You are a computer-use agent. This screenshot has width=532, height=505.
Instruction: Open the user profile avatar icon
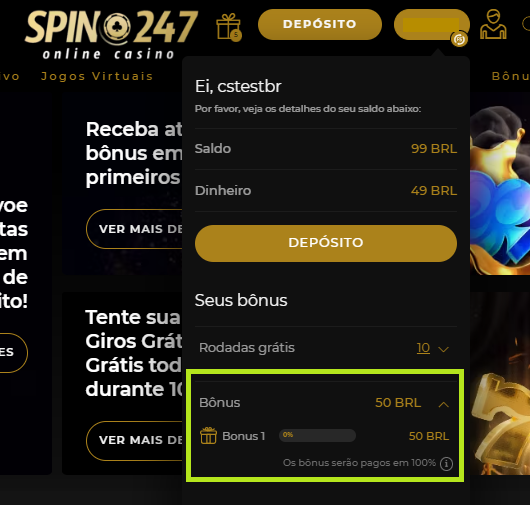[493, 24]
